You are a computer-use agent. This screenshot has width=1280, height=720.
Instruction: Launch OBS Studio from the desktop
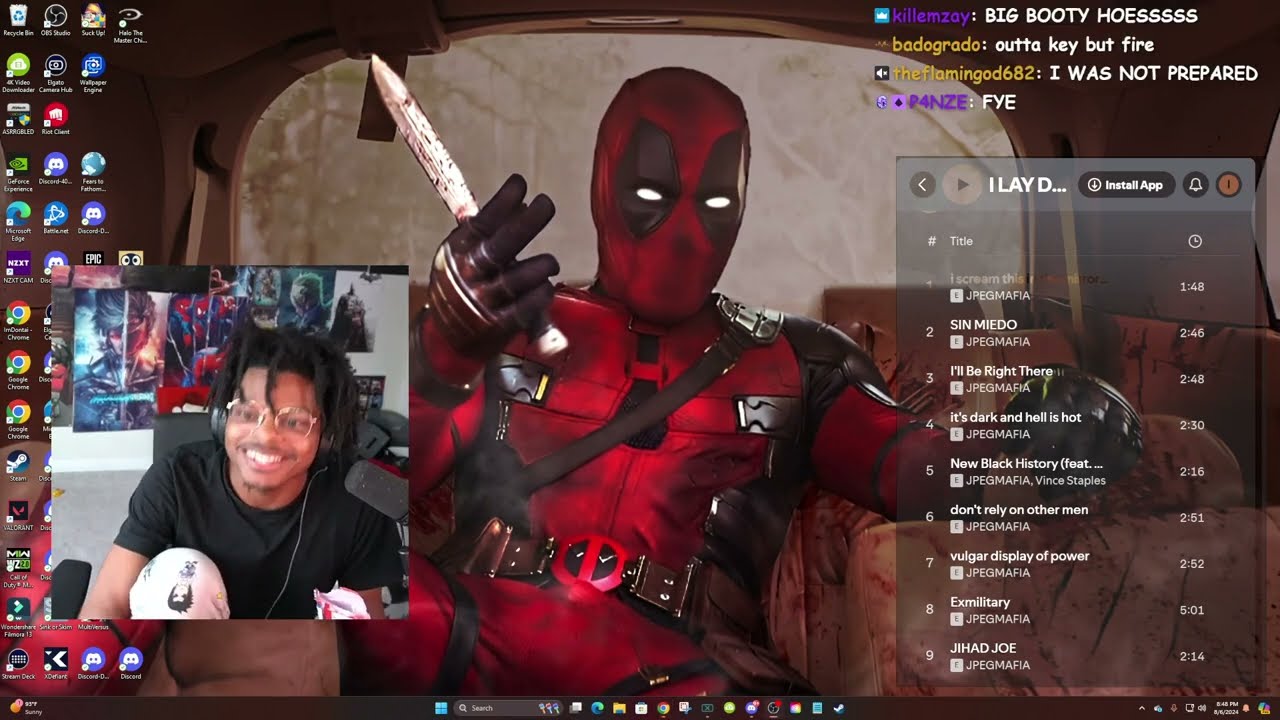[56, 20]
